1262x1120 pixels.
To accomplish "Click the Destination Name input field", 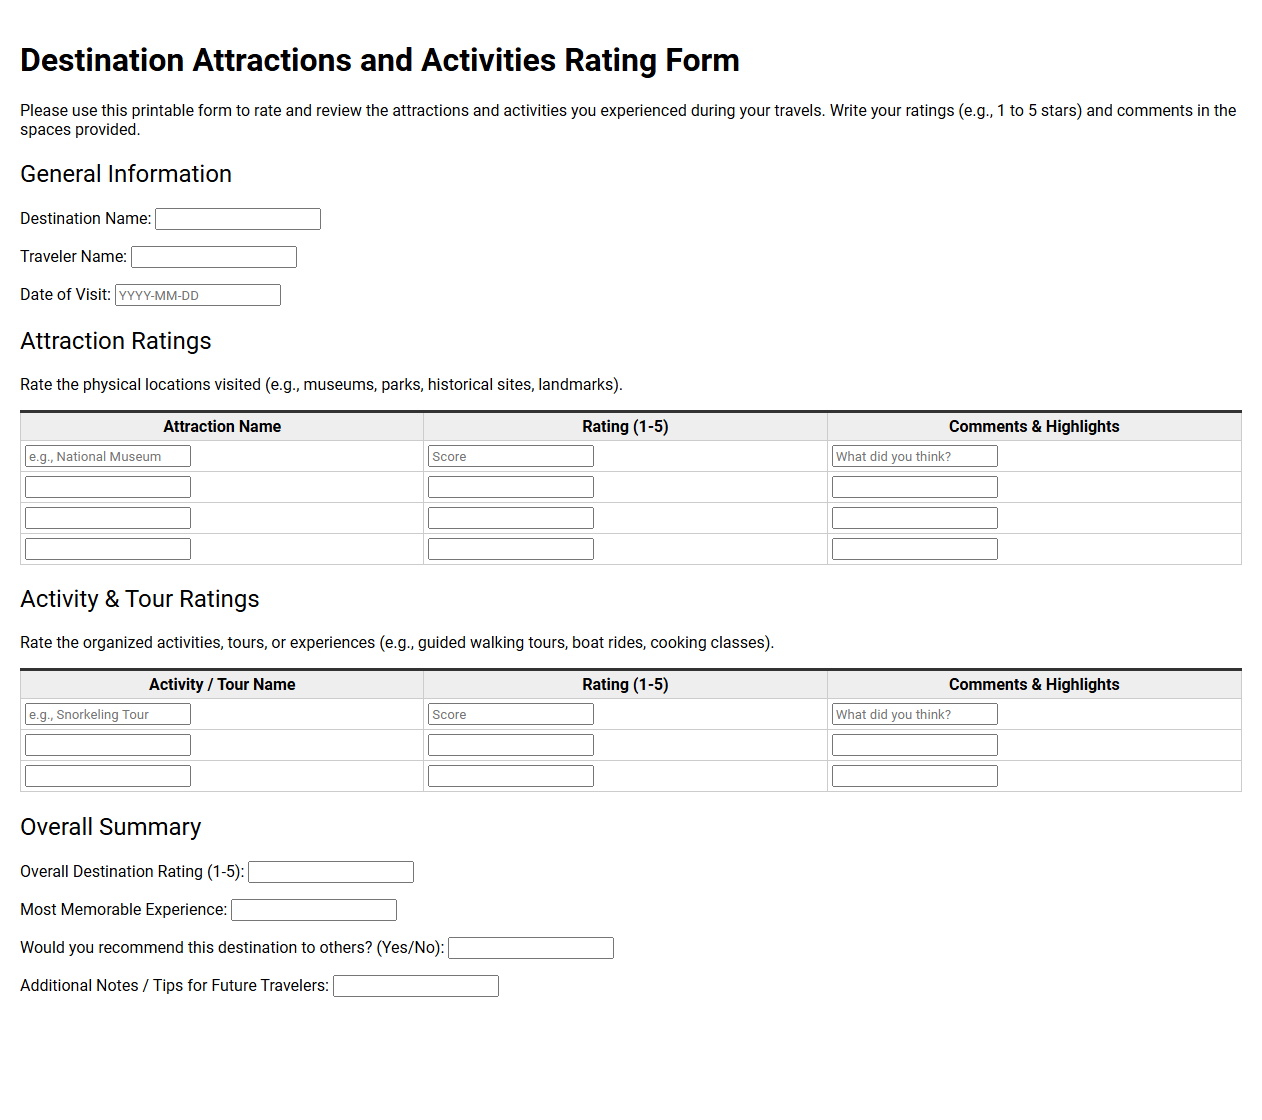I will tap(238, 219).
